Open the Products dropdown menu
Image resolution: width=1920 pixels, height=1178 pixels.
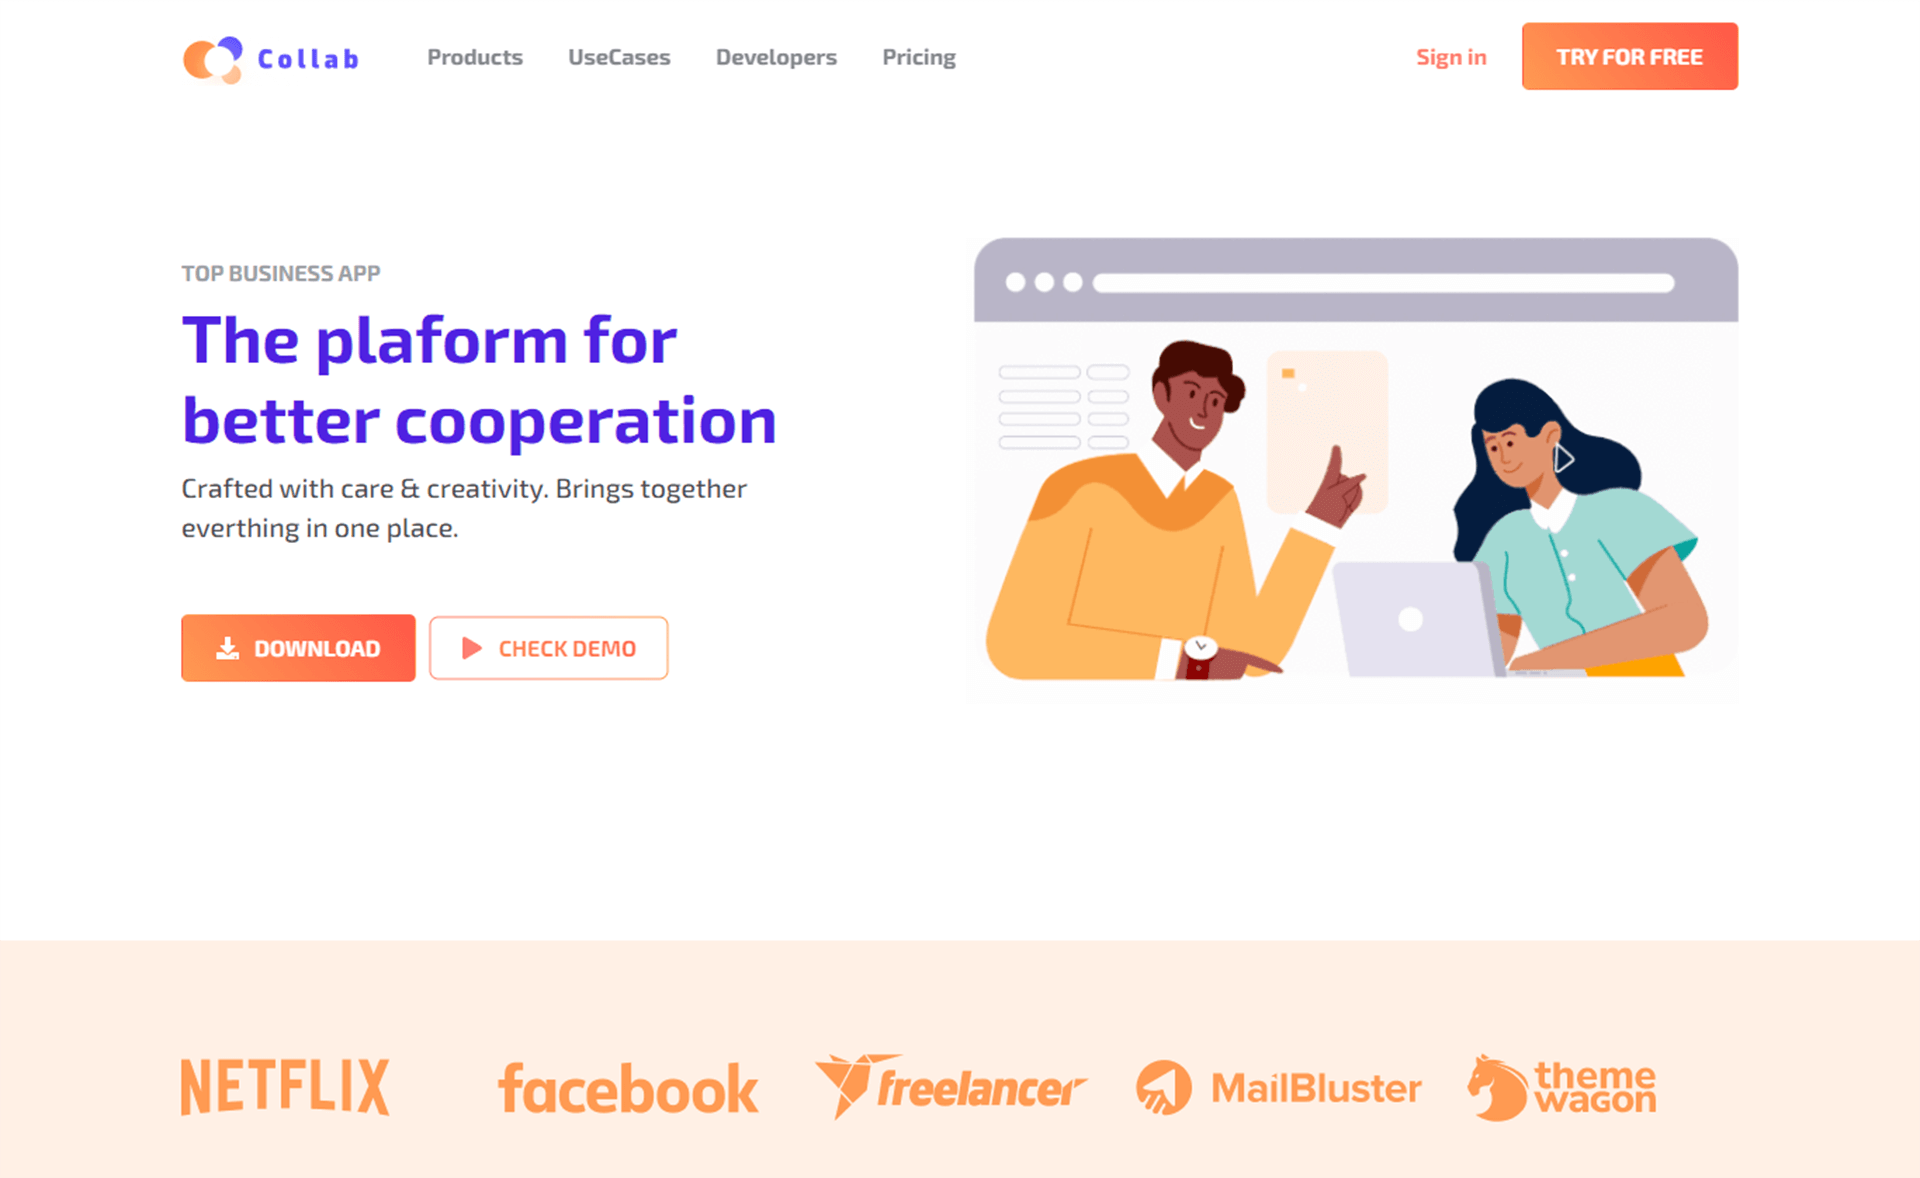[473, 56]
